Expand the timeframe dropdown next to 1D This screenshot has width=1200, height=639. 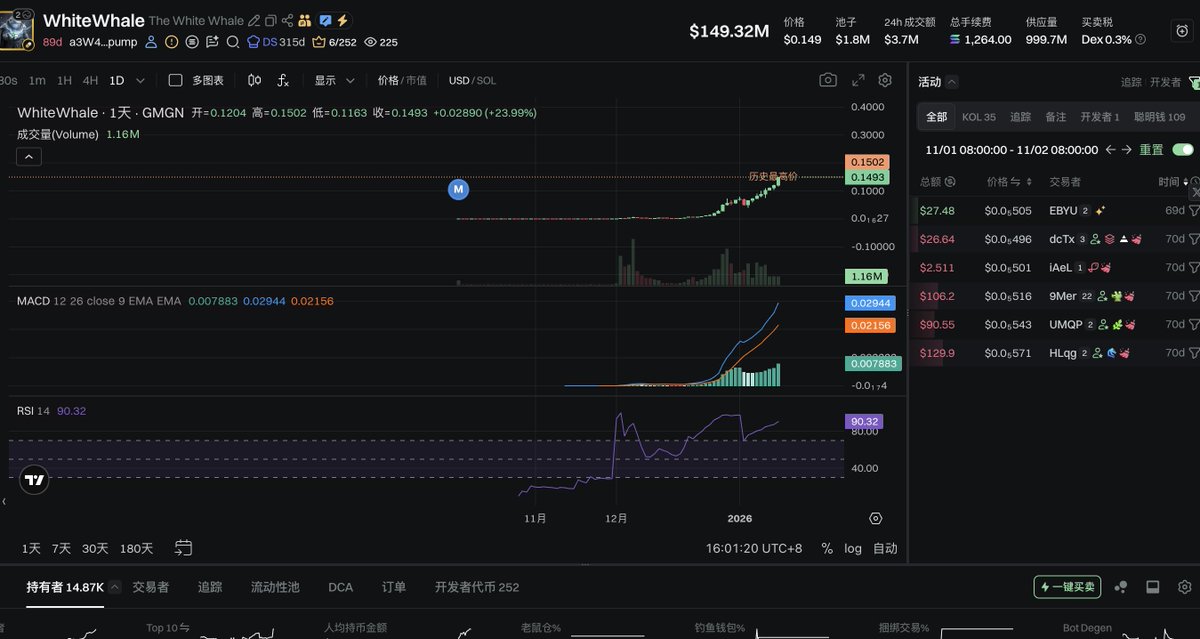point(139,80)
